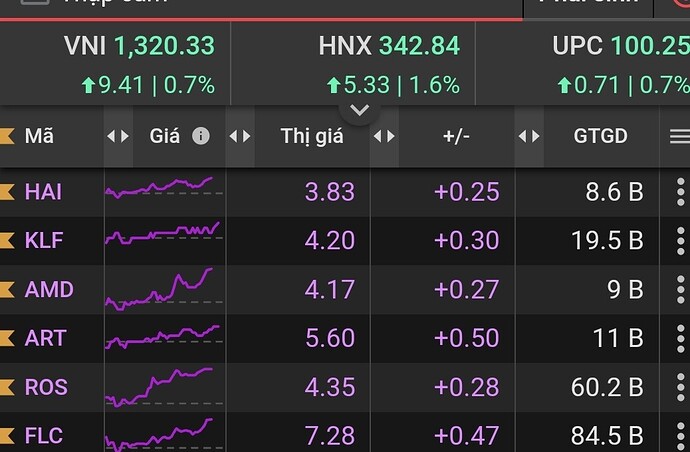View the ART price sparkline chart
This screenshot has height=452, width=690.
[164, 337]
